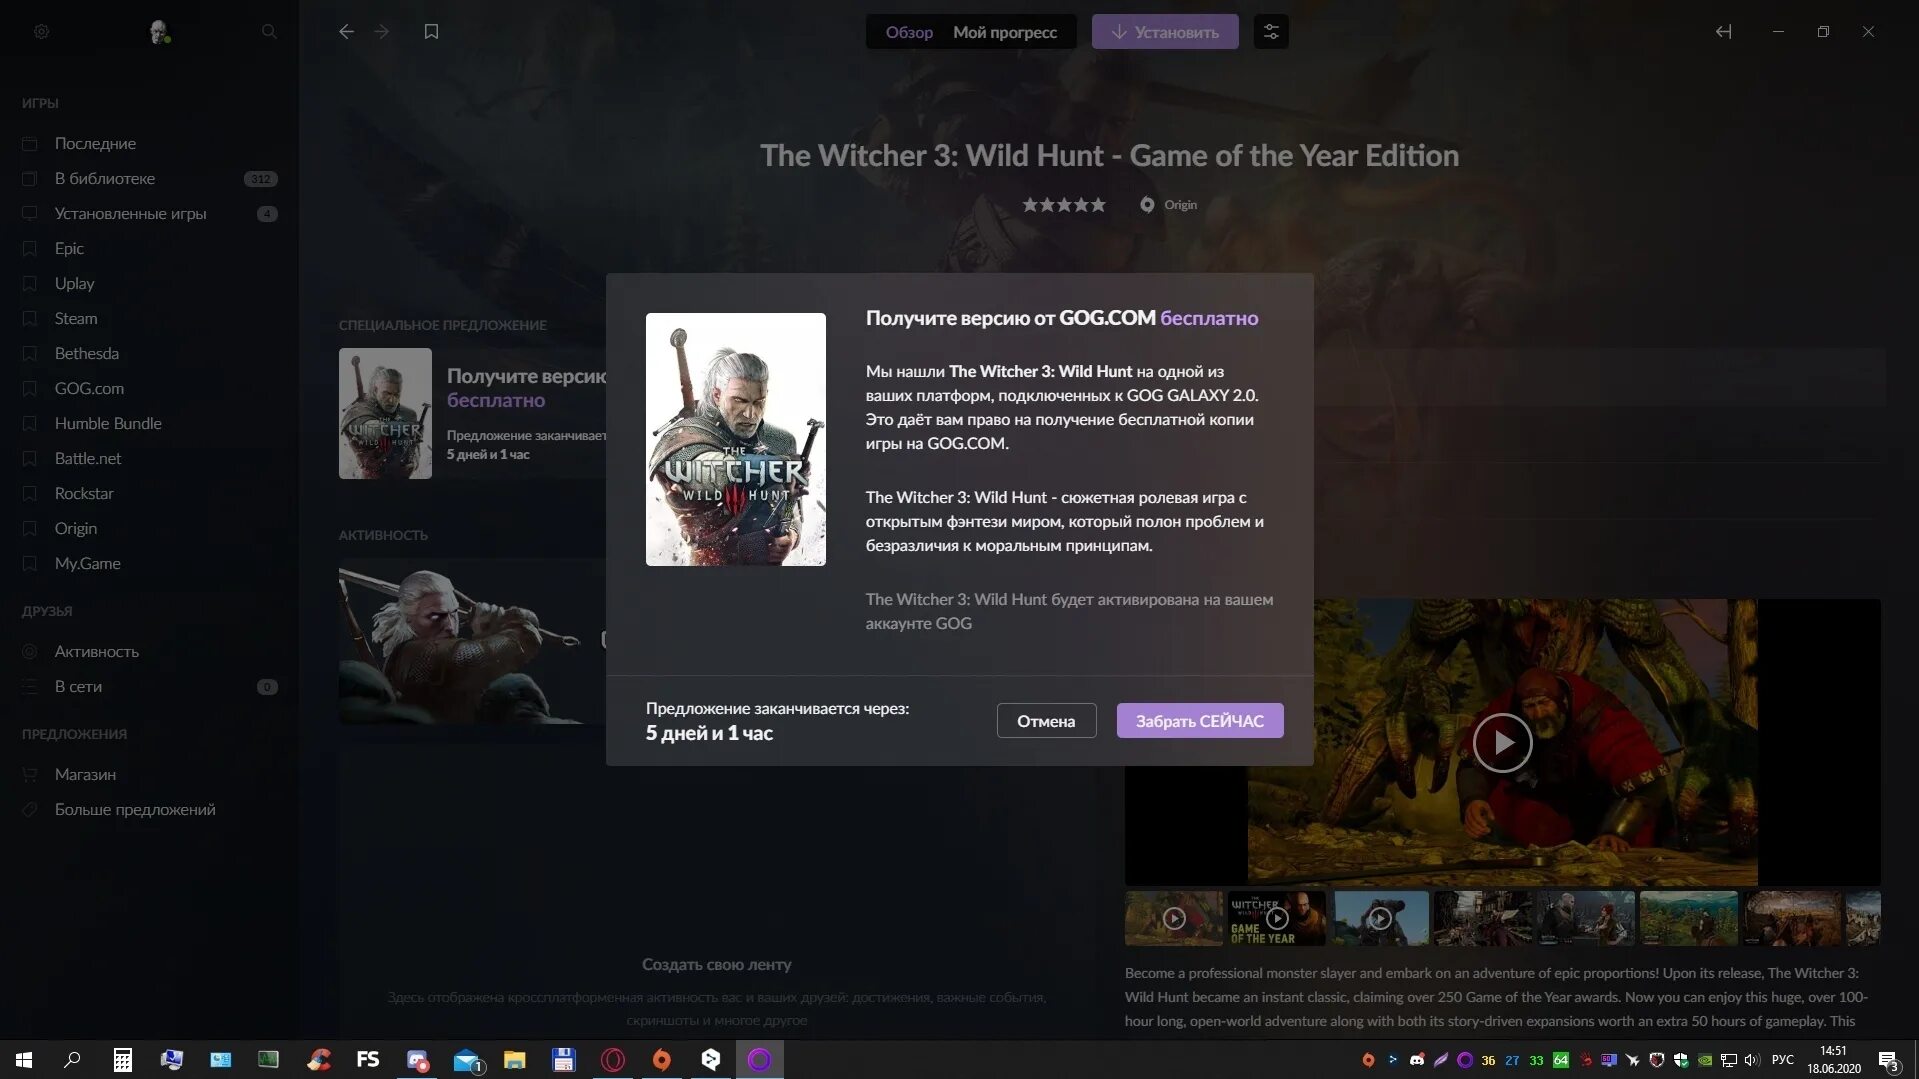This screenshot has width=1919, height=1079.
Task: Click the volume tray icon
Action: tap(1751, 1060)
